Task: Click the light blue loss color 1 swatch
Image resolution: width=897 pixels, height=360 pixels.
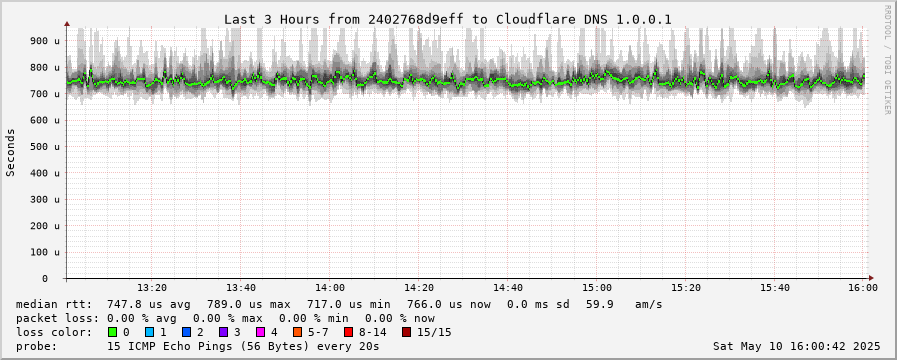Action: pos(149,332)
